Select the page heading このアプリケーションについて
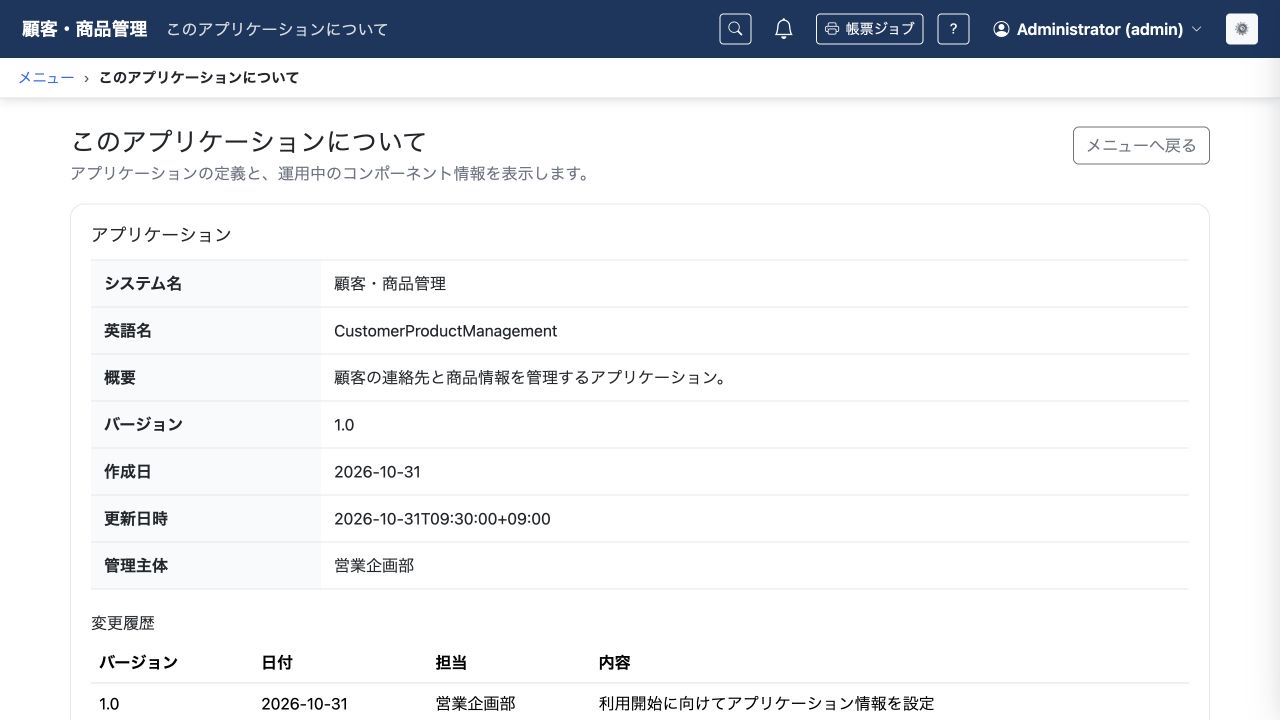 click(249, 141)
